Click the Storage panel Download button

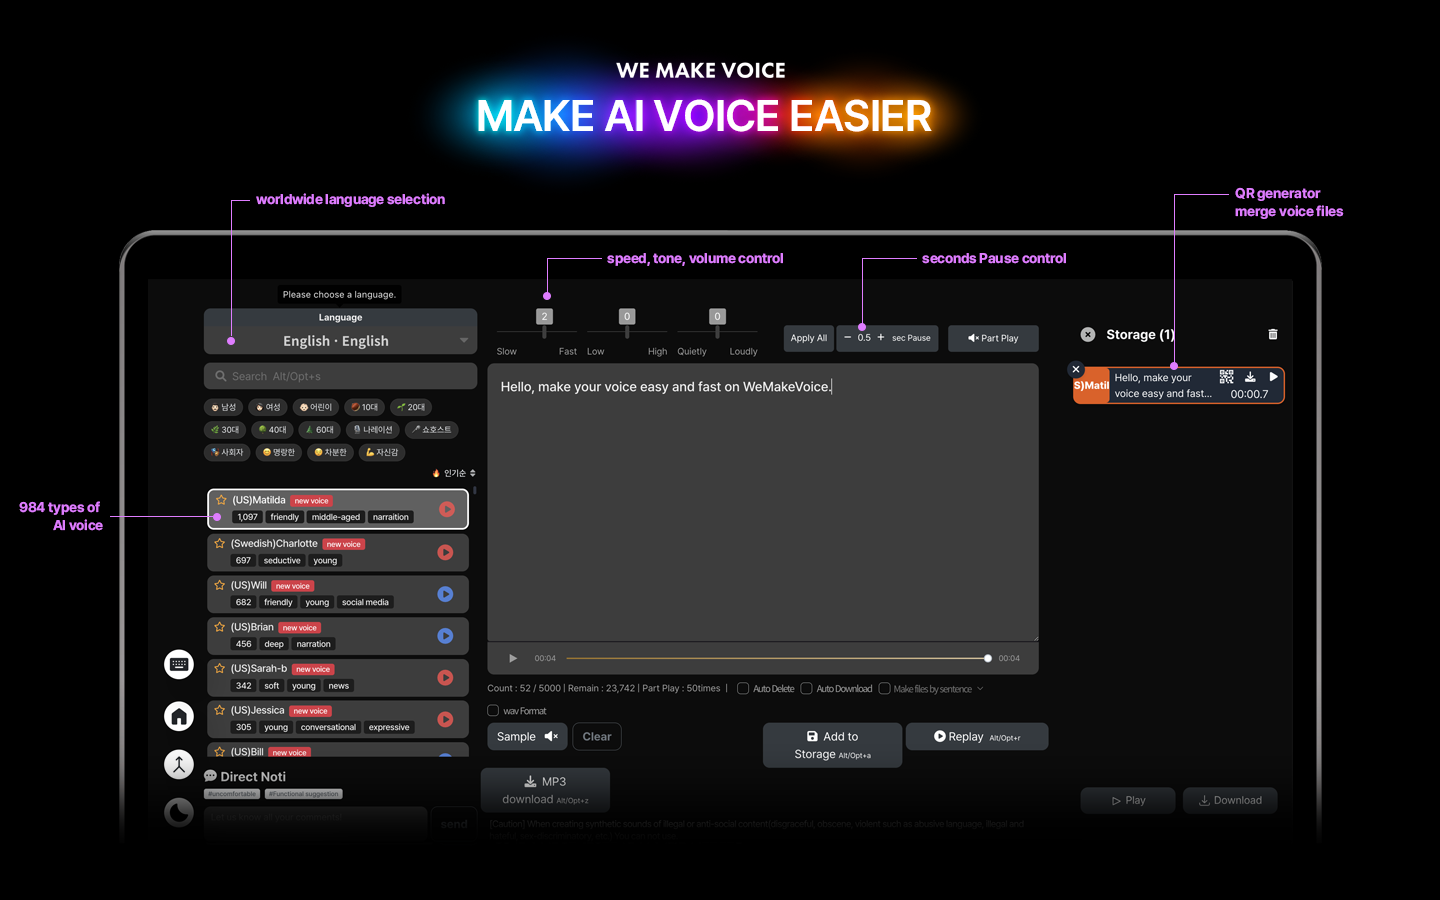(1230, 800)
